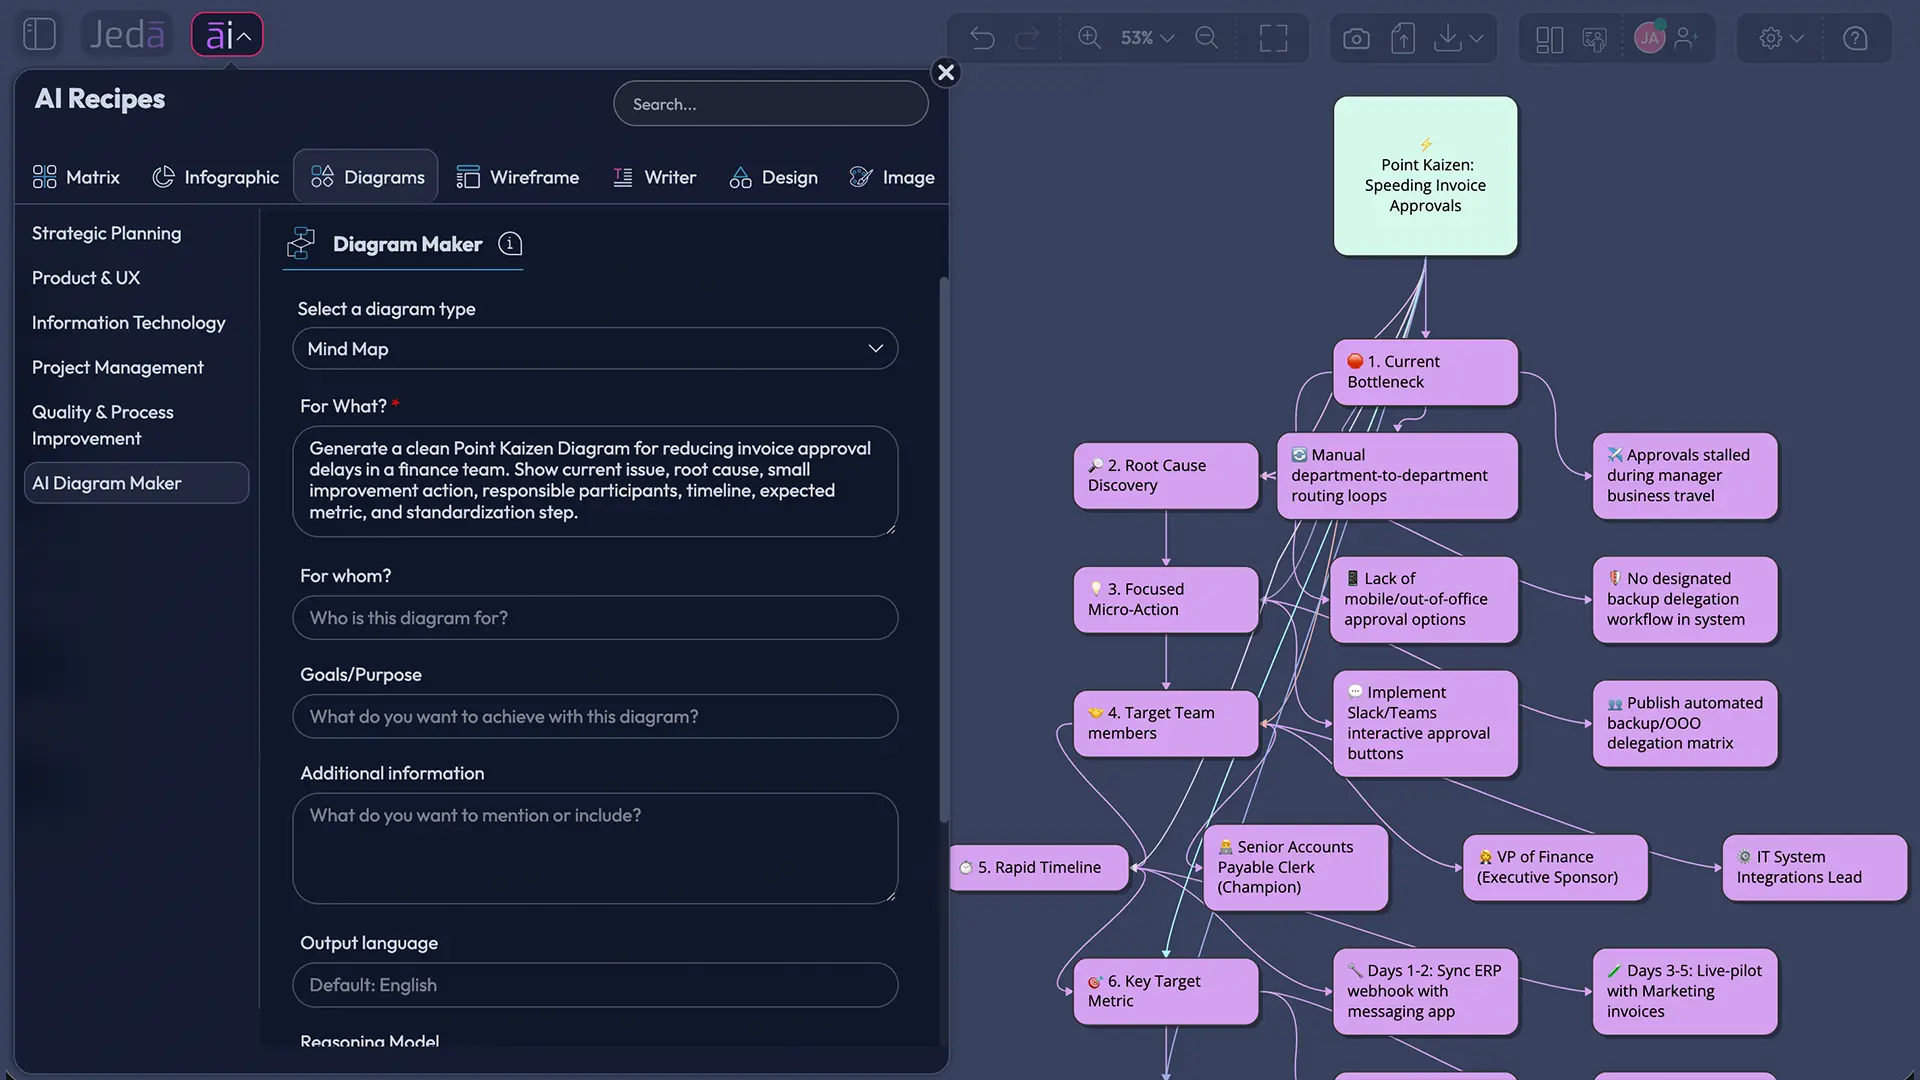Toggle the left sidebar panel icon

tap(39, 35)
